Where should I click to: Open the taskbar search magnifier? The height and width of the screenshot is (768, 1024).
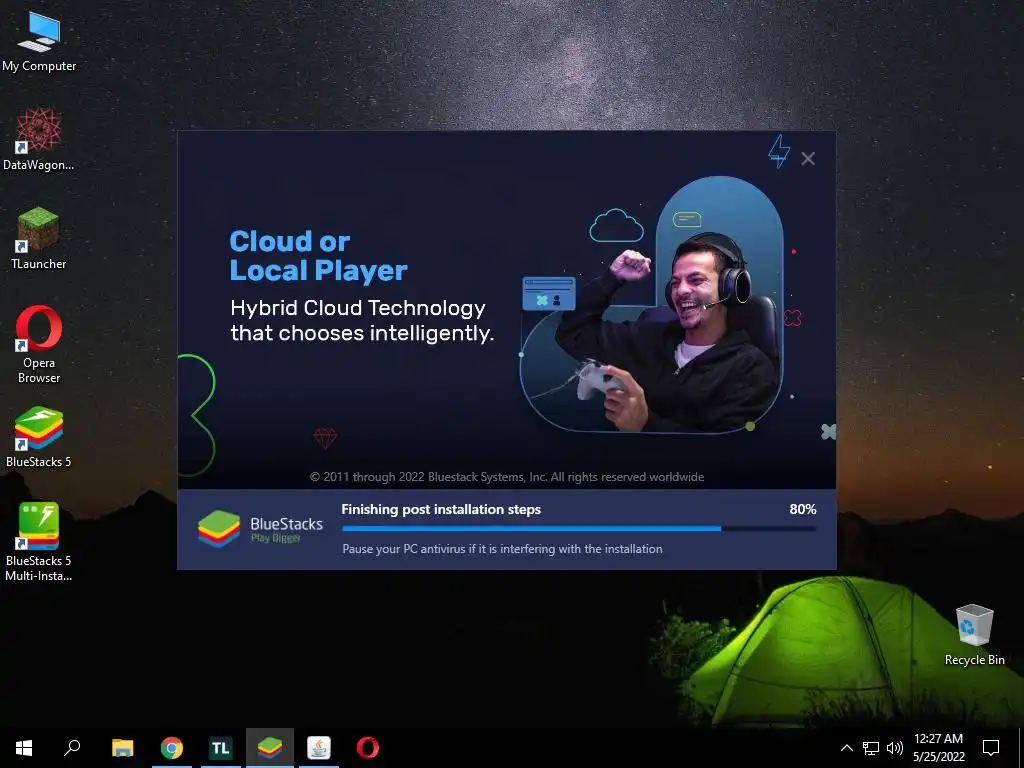click(x=72, y=748)
